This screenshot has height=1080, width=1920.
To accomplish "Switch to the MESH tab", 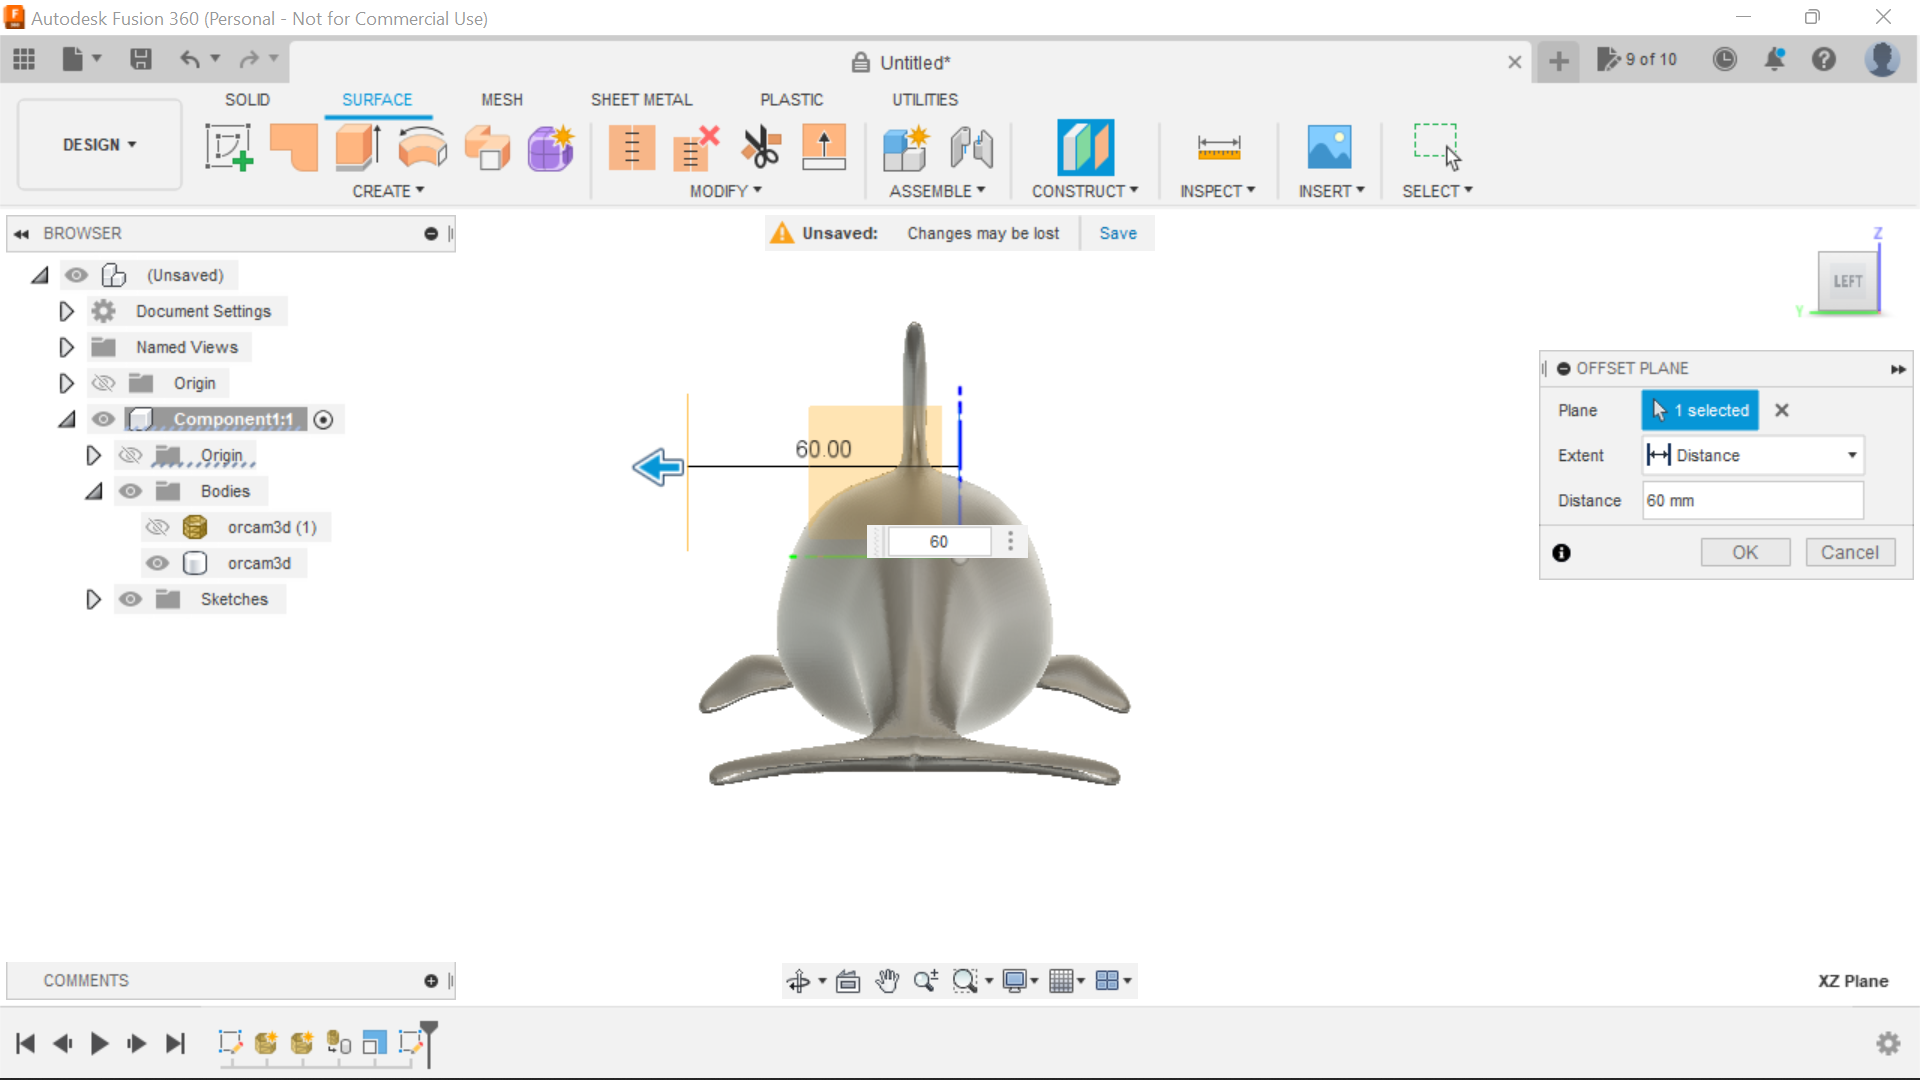I will click(502, 99).
